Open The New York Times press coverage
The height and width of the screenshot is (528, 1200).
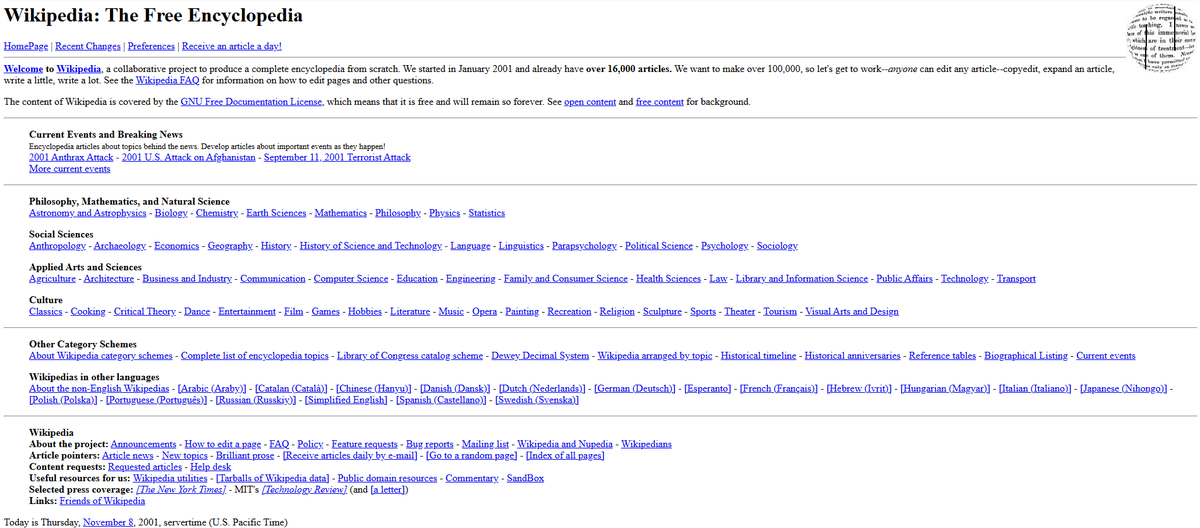tap(176, 490)
